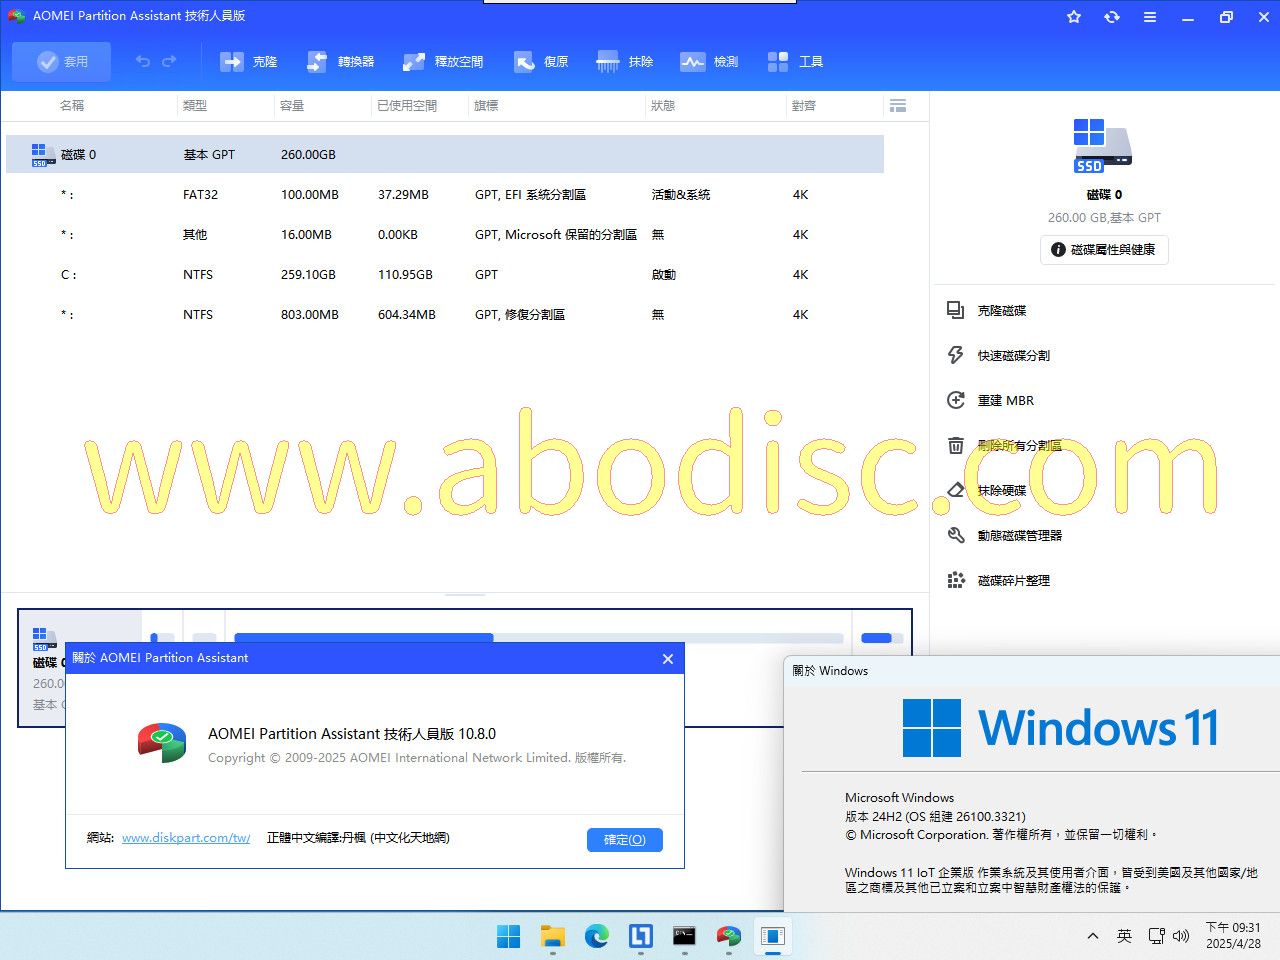Click Wipe hard drive (抹除硬碟) option
Viewport: 1280px width, 960px height.
click(x=987, y=490)
